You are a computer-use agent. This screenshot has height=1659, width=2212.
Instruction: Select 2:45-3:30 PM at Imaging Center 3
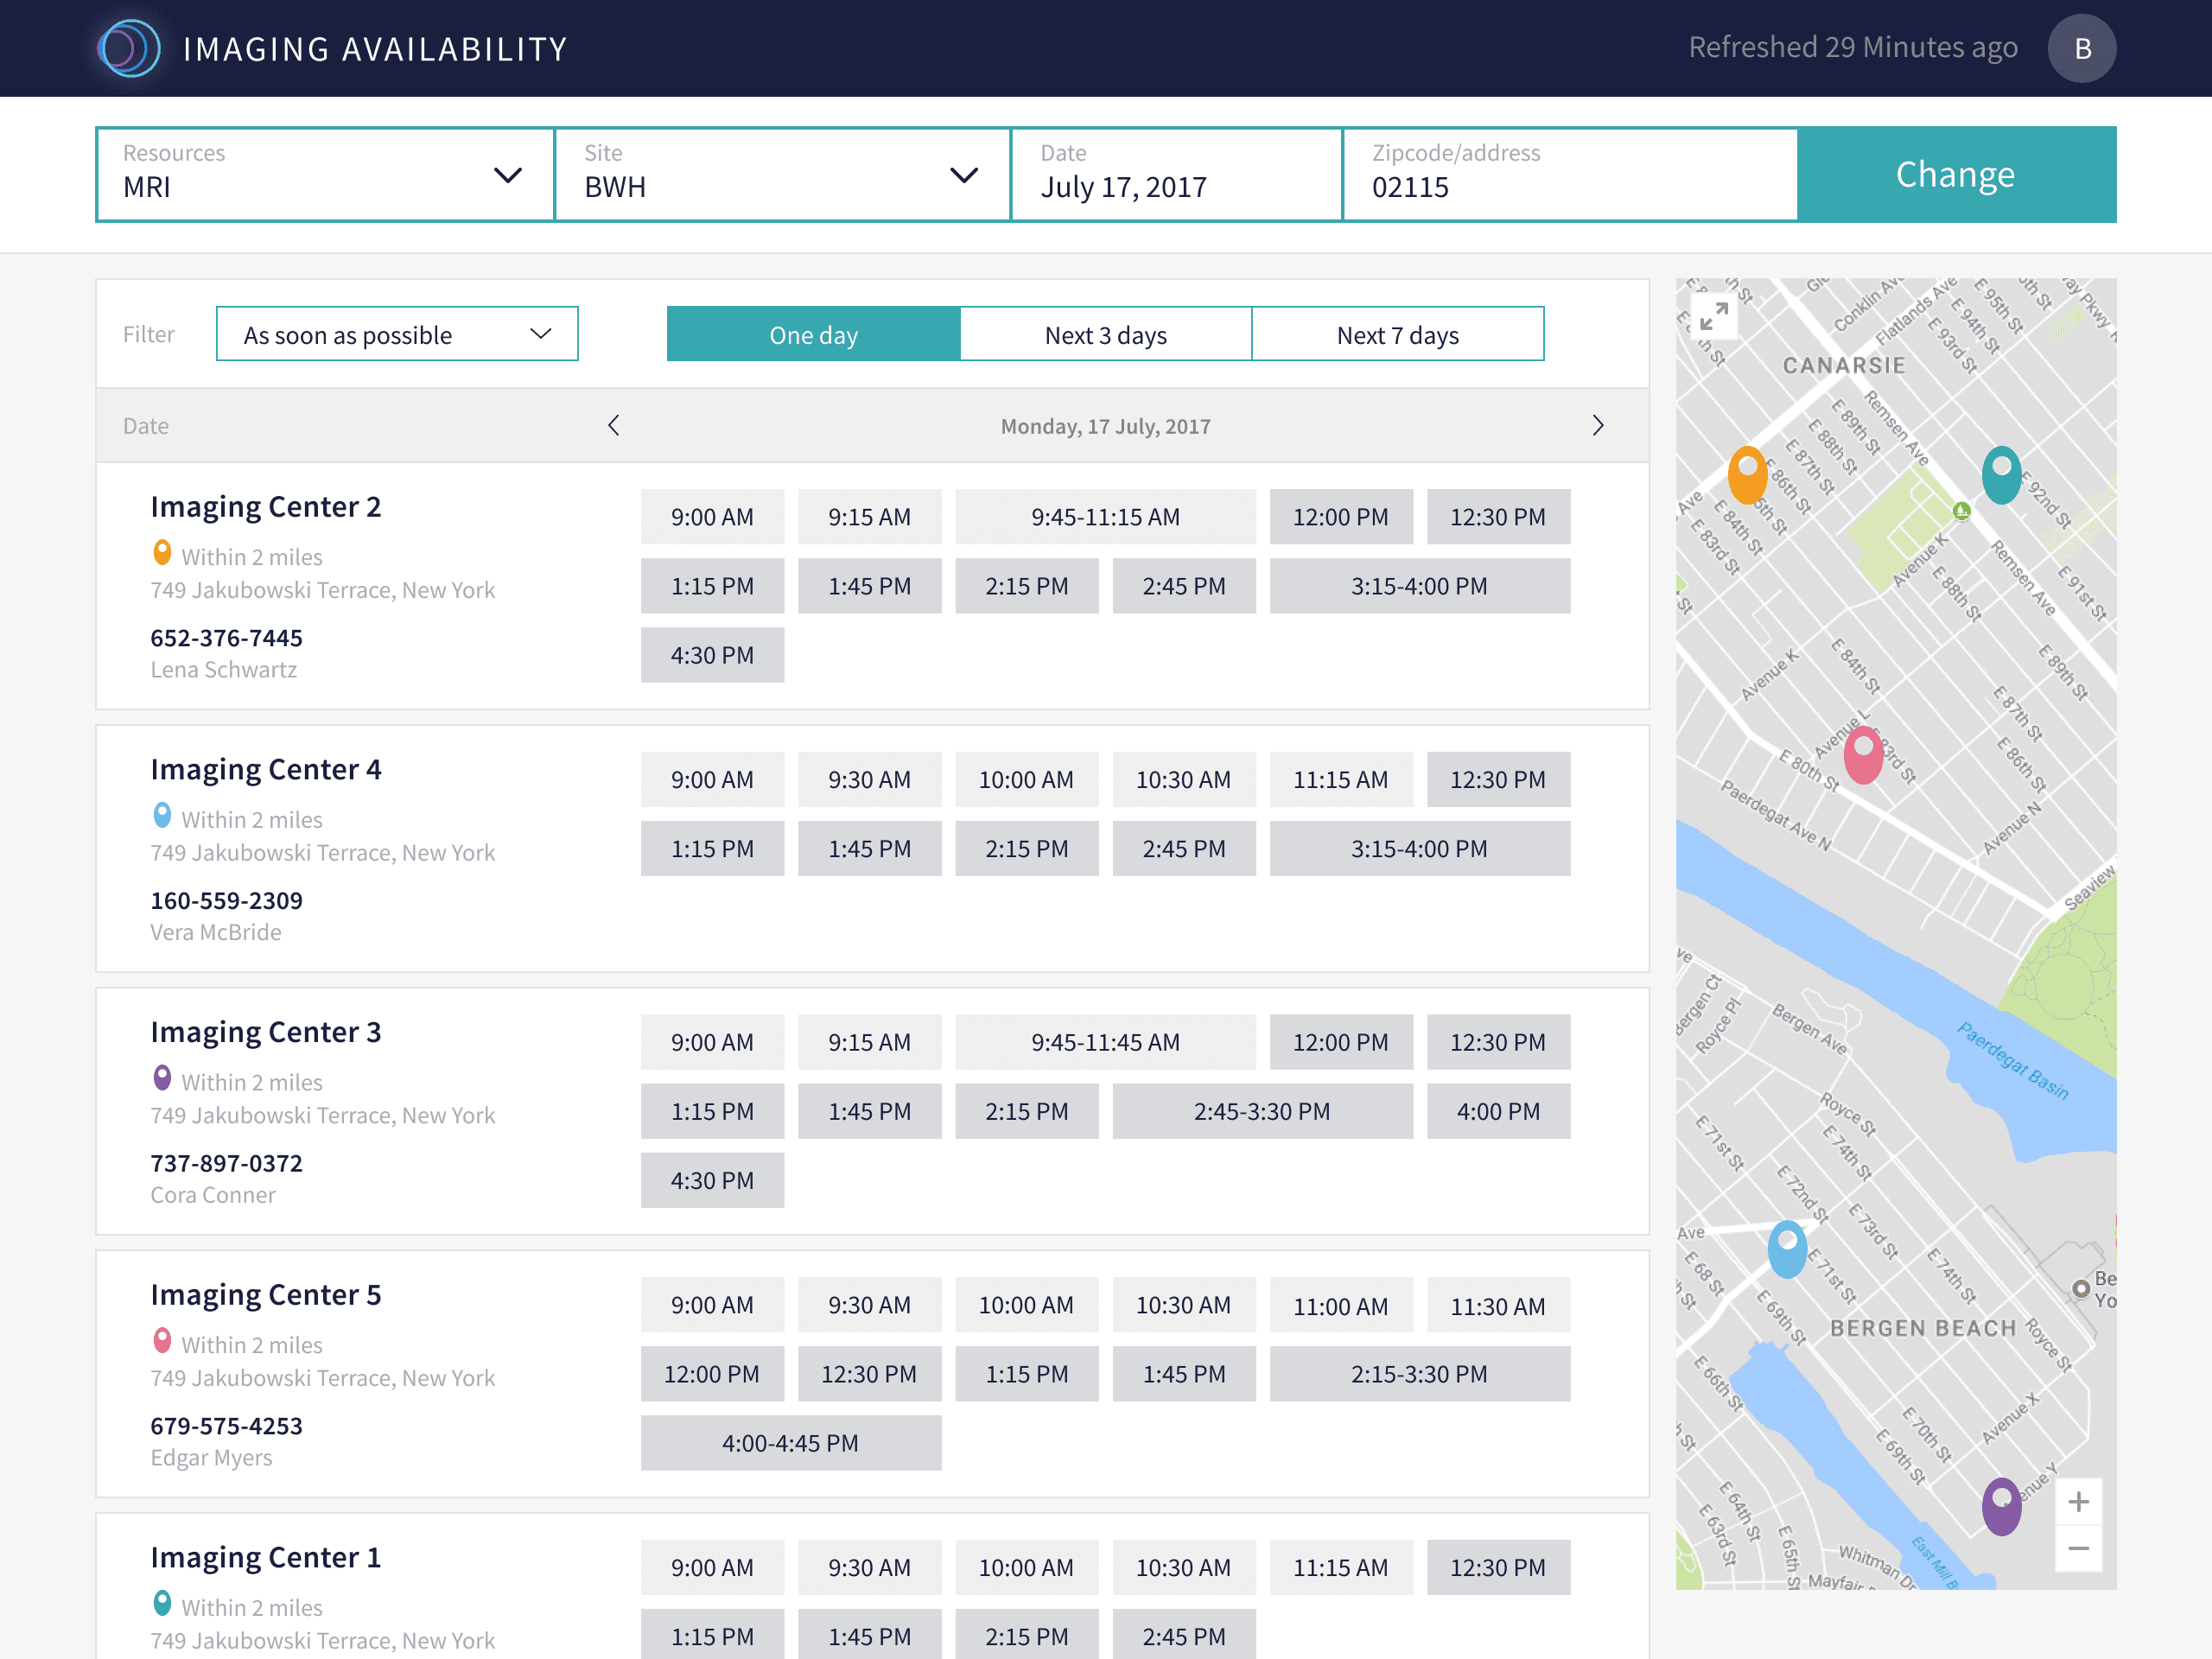click(1263, 1111)
